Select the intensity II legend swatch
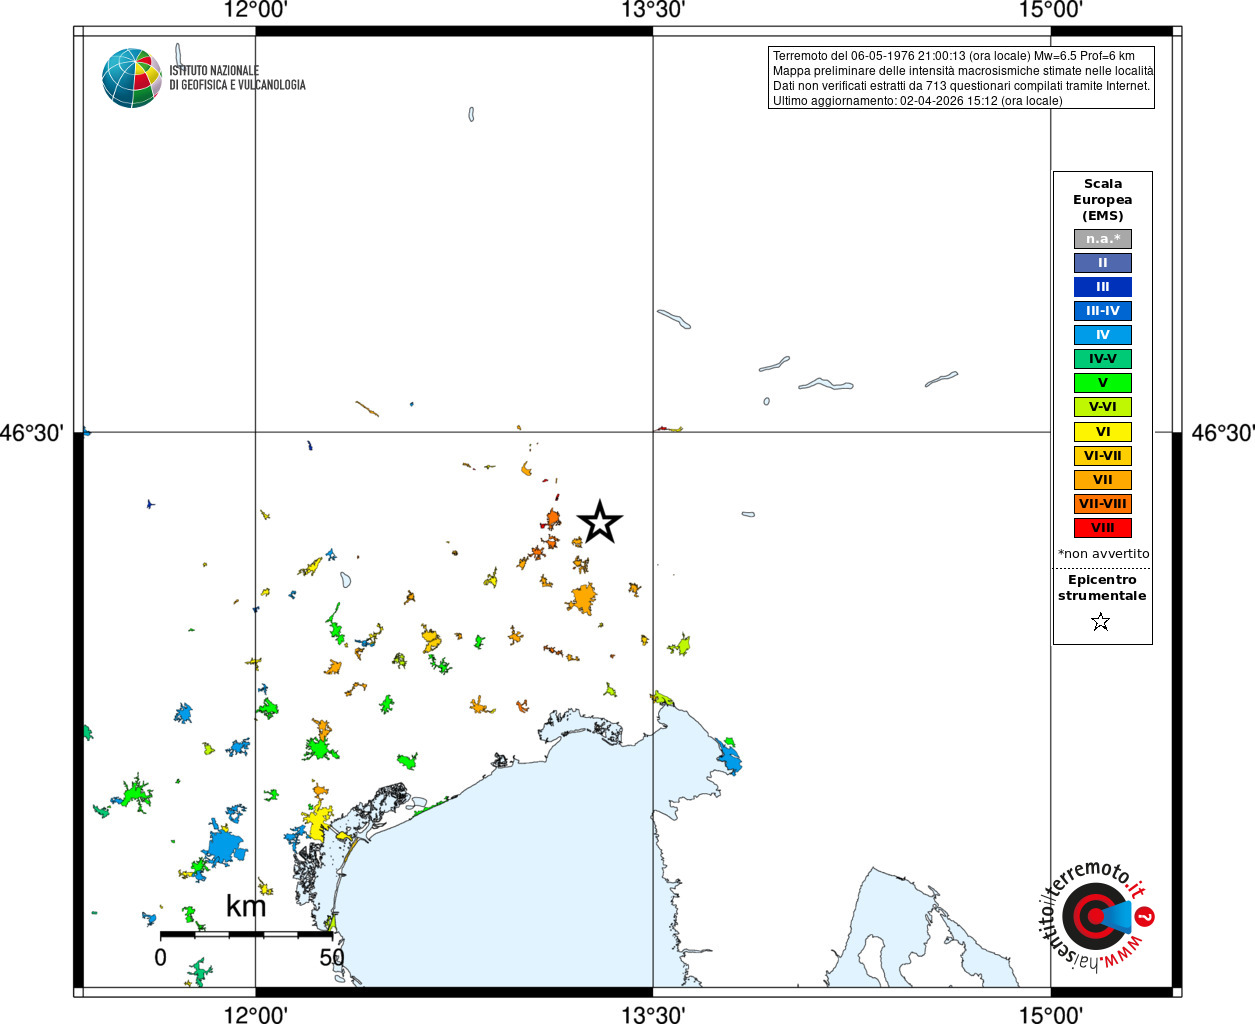Viewport: 1255px width, 1024px height. [x=1103, y=263]
